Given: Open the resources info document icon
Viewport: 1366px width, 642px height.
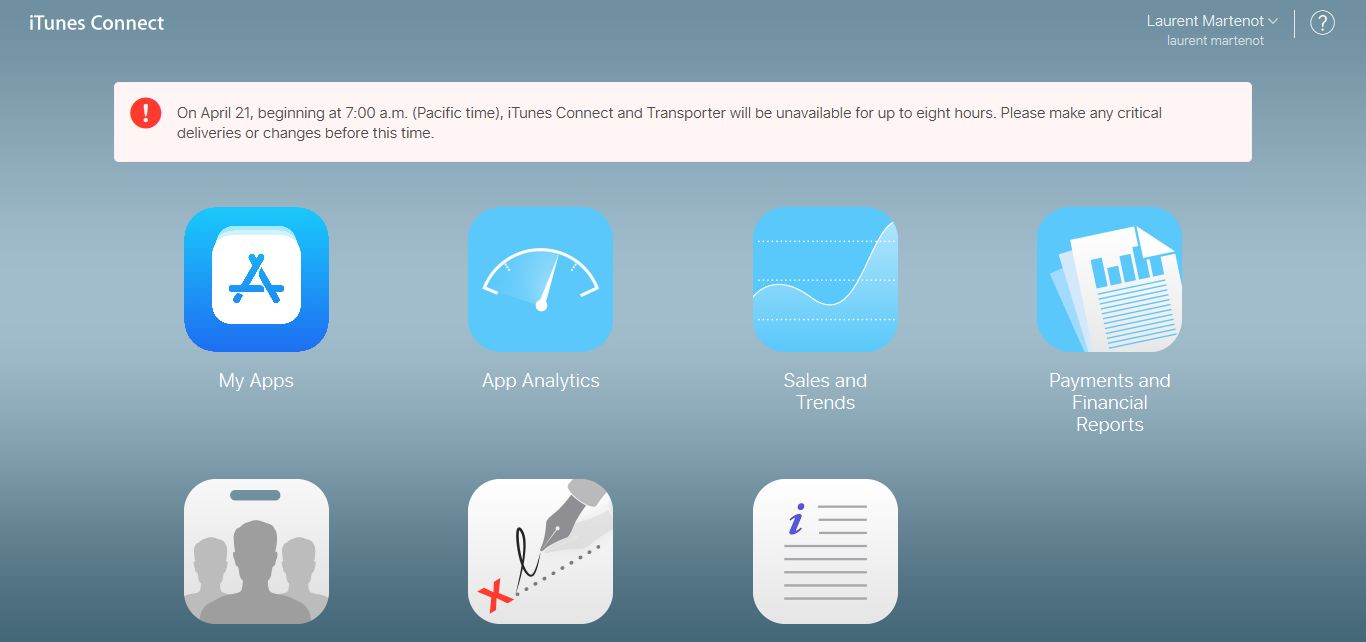Looking at the screenshot, I should pos(825,551).
